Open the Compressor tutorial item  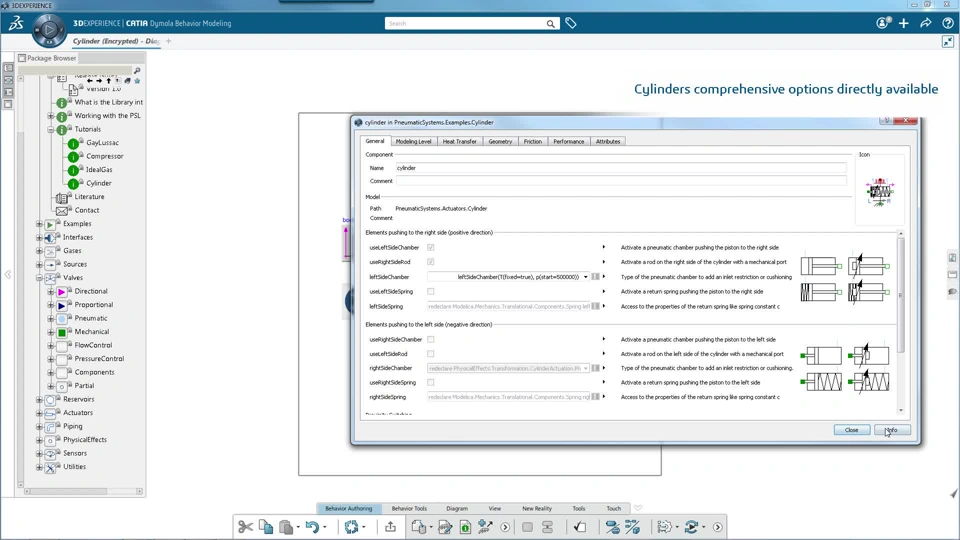(x=105, y=156)
